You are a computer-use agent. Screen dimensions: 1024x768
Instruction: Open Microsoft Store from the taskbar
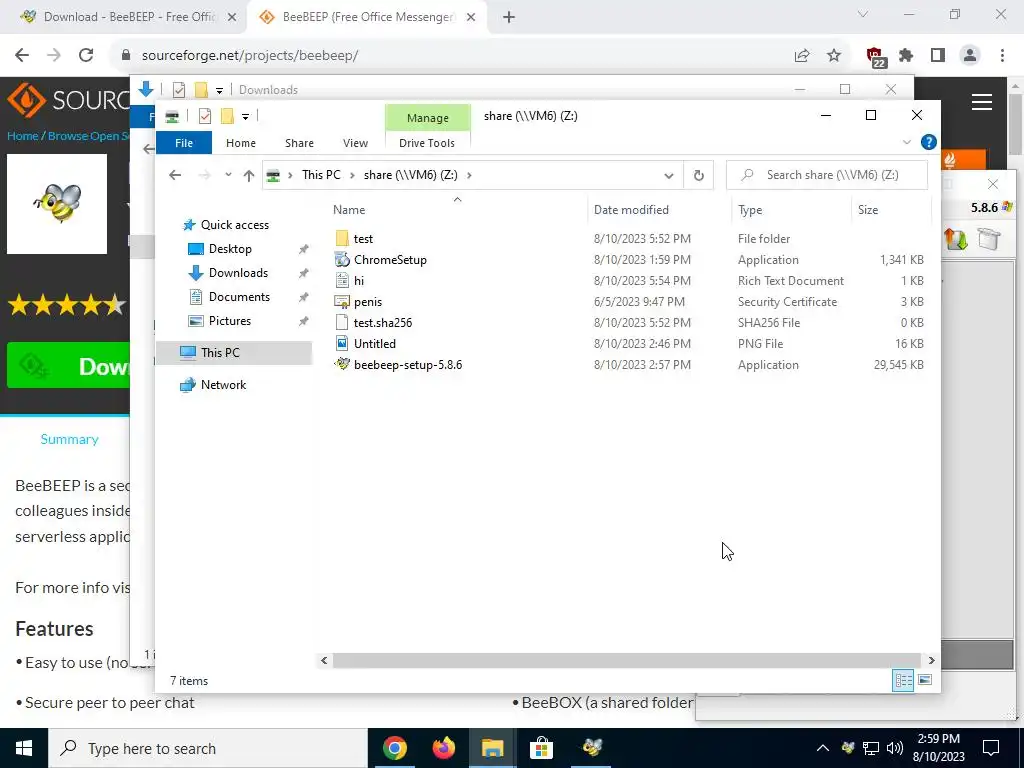(541, 748)
